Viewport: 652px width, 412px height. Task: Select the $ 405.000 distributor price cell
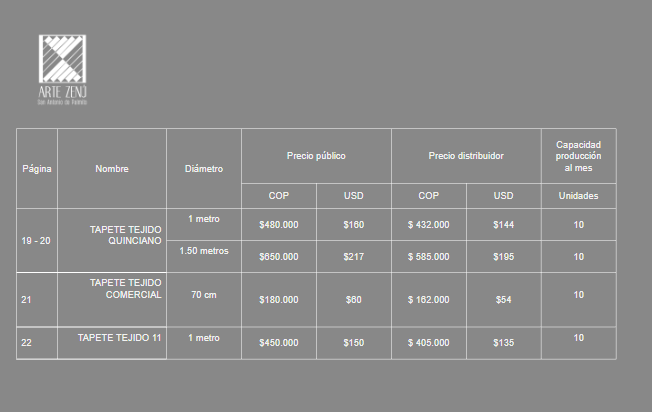coord(429,343)
